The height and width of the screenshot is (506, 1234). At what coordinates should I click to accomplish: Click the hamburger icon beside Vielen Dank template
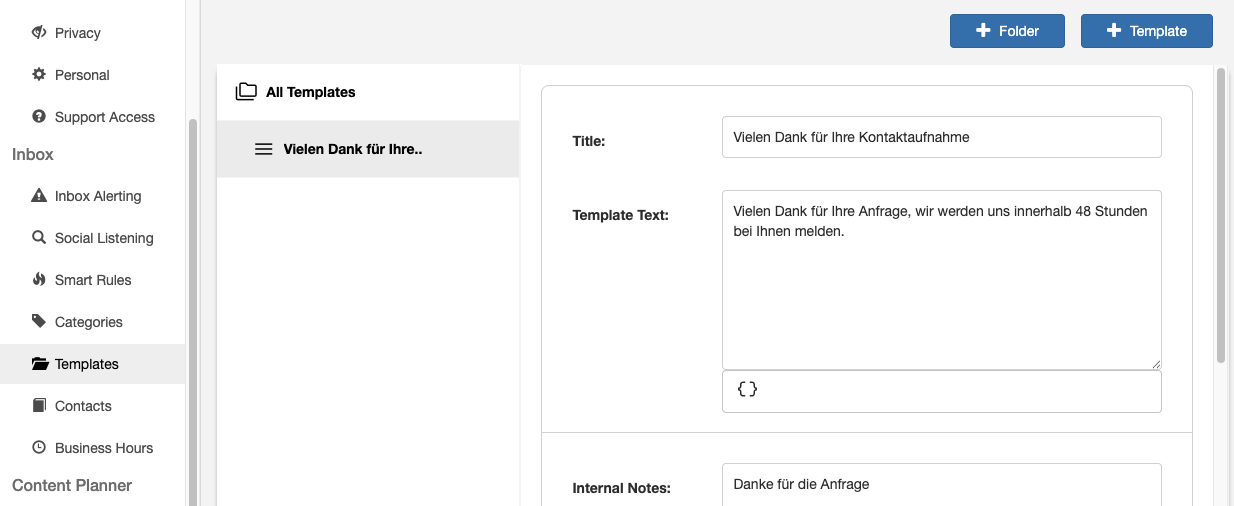click(x=264, y=149)
